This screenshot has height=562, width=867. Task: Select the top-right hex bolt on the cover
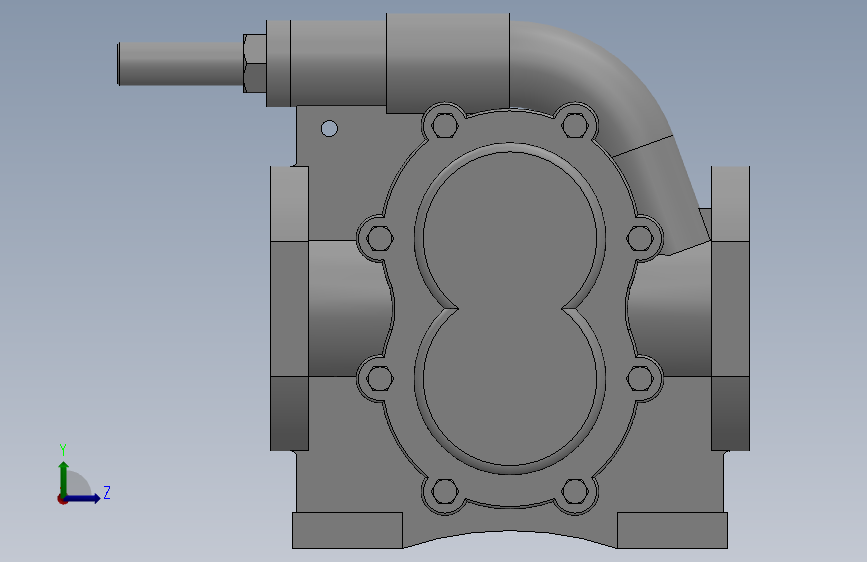click(575, 125)
